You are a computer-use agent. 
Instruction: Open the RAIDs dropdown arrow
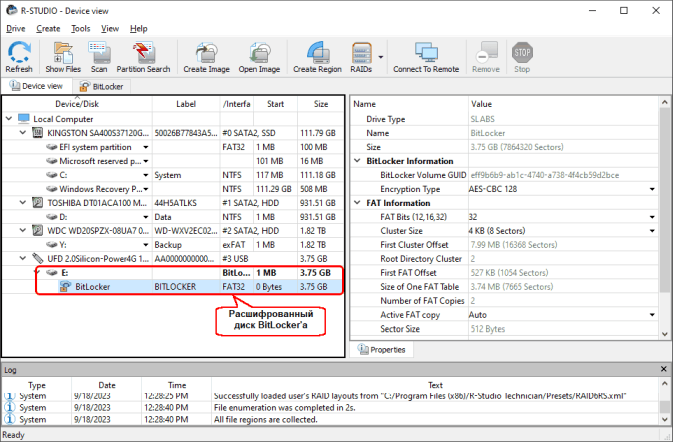pos(381,57)
